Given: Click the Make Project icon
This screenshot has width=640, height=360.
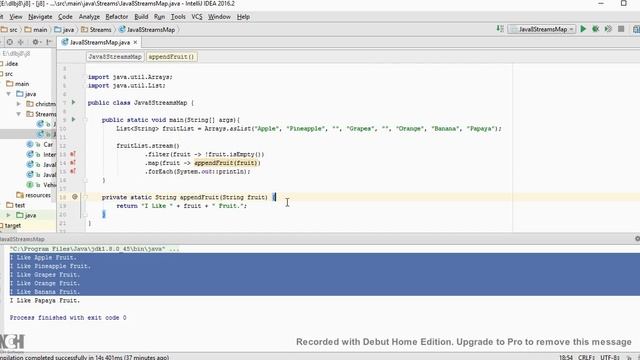Looking at the screenshot, I should tap(500, 29).
